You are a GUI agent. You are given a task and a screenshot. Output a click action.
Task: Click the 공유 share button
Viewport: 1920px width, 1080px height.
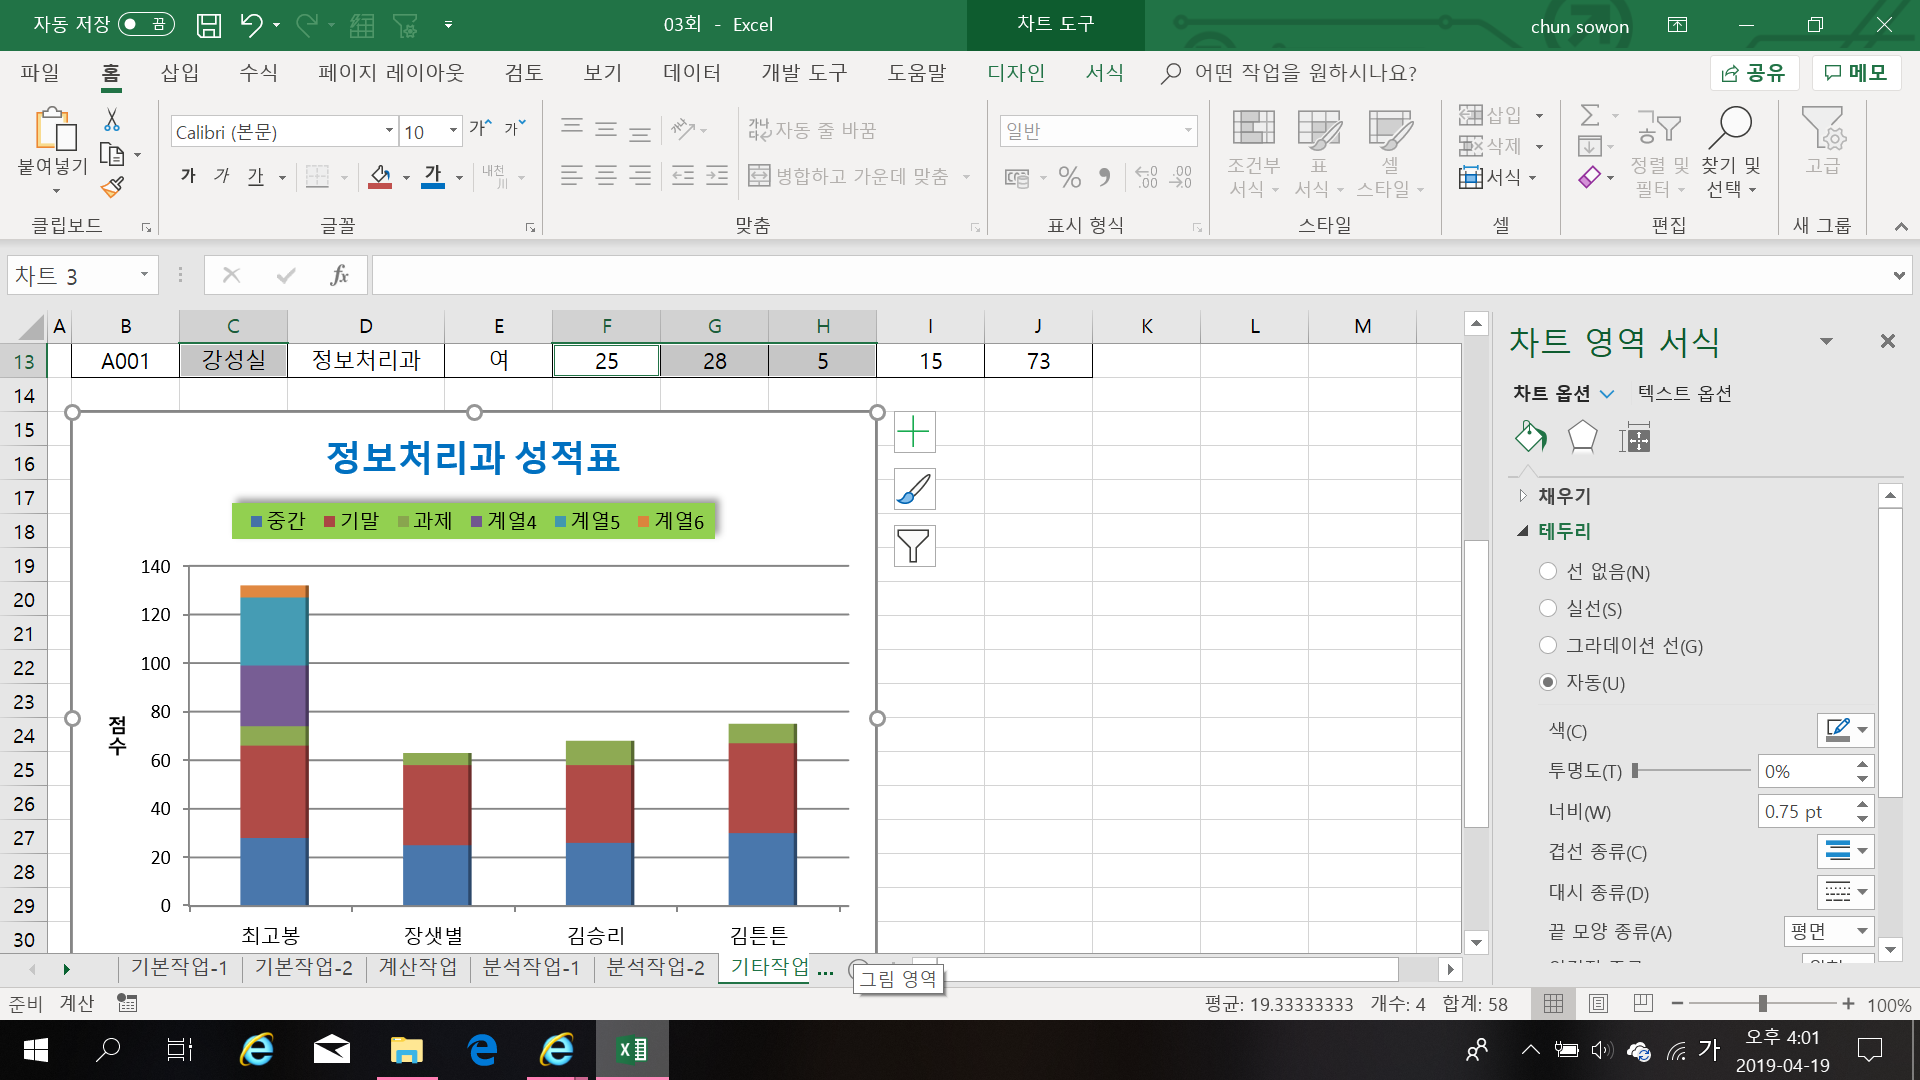tap(1754, 73)
